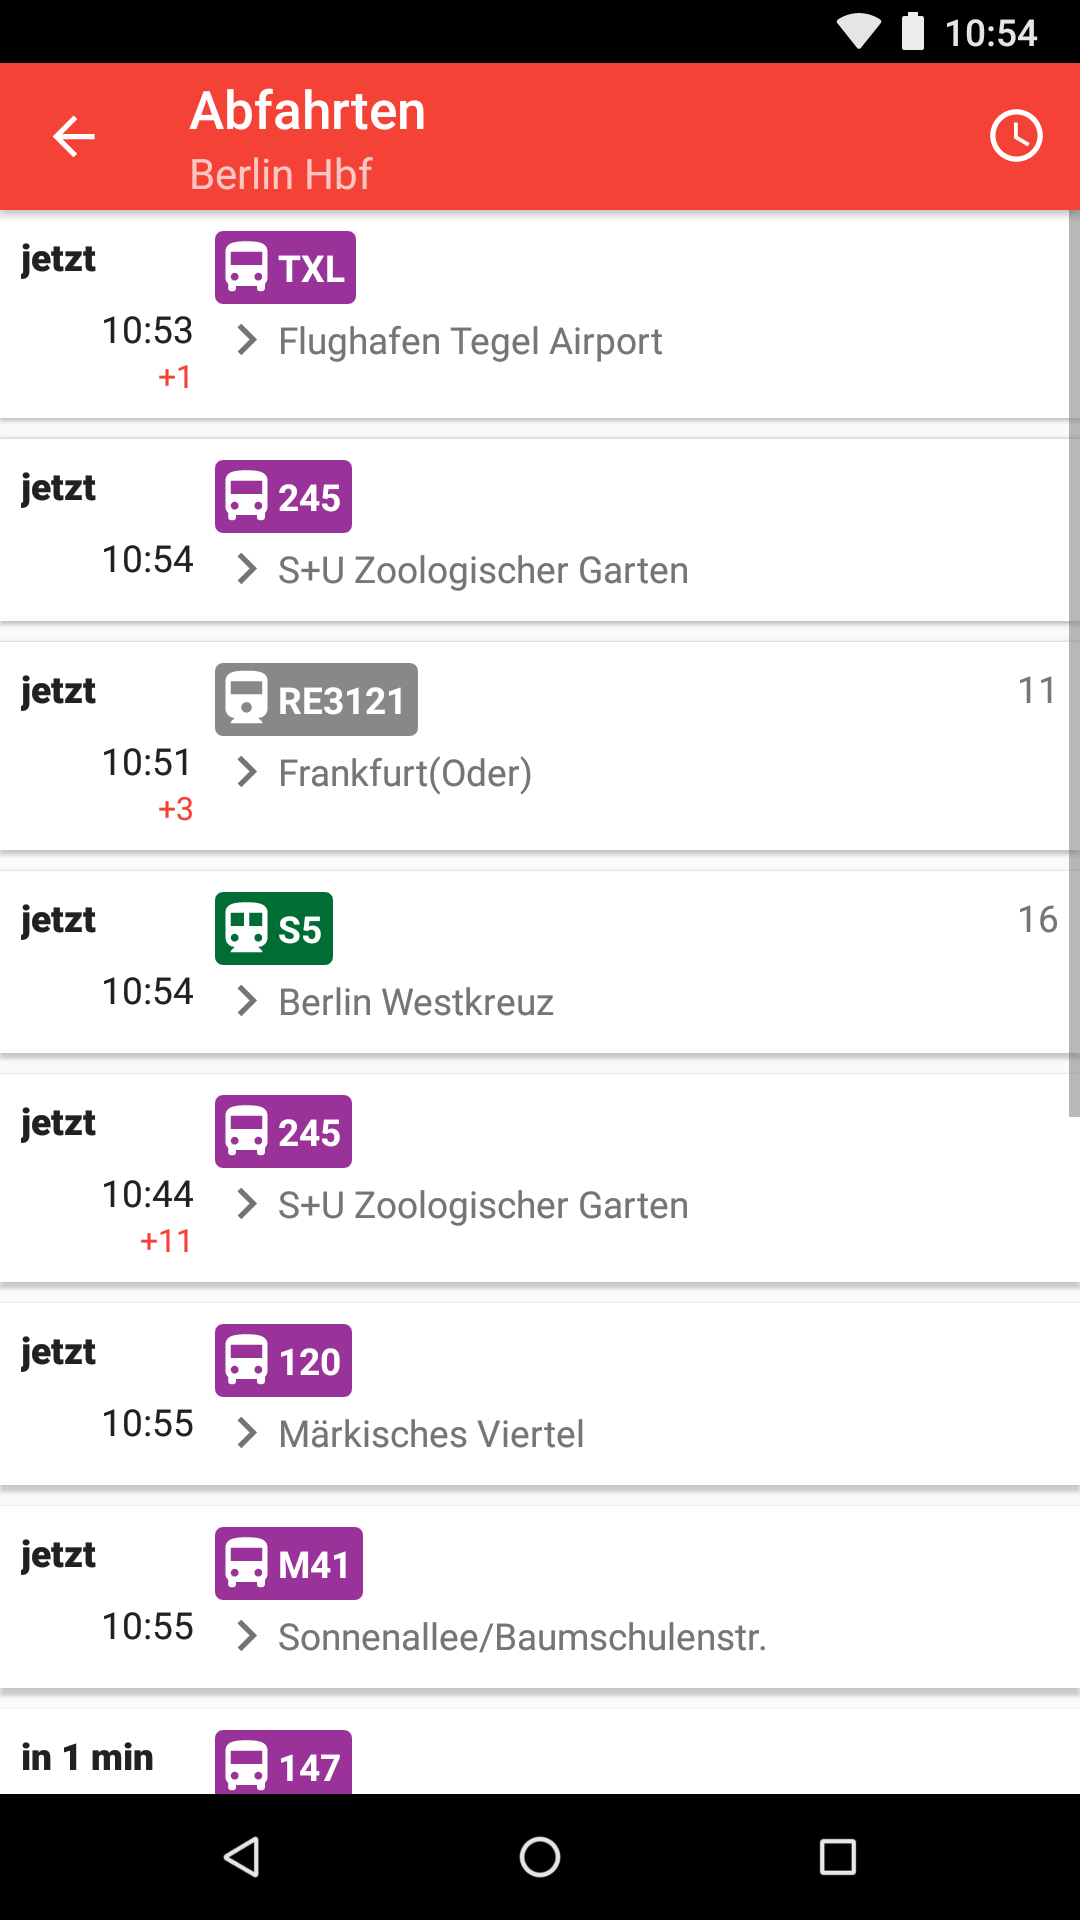Tap the 147 bus badge

pos(283,1765)
